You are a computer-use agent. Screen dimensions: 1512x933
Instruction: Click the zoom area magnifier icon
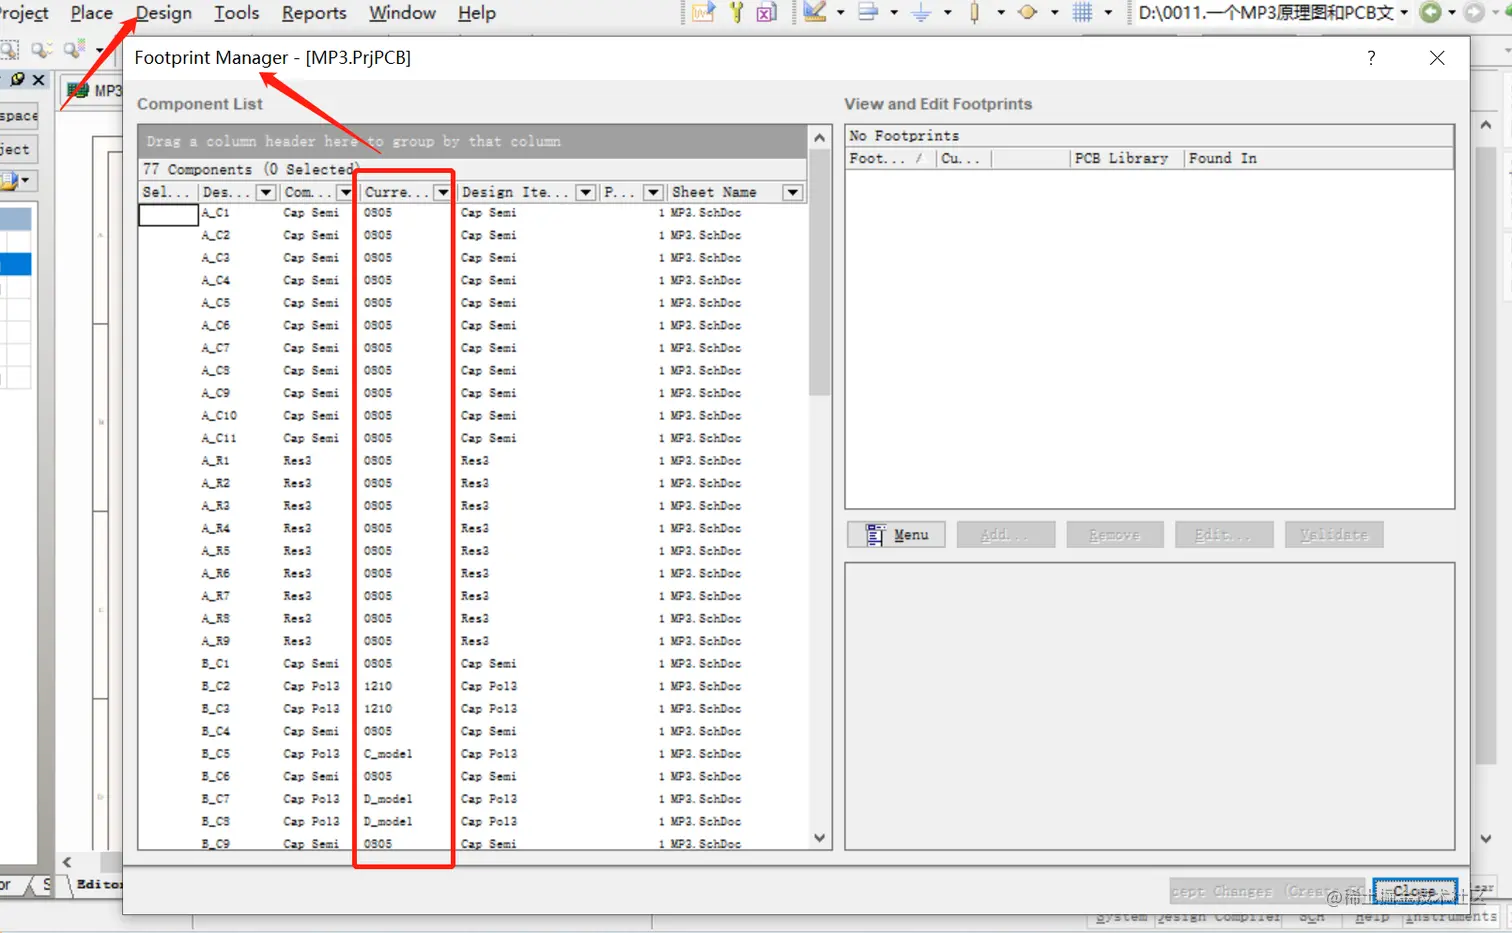tap(10, 49)
